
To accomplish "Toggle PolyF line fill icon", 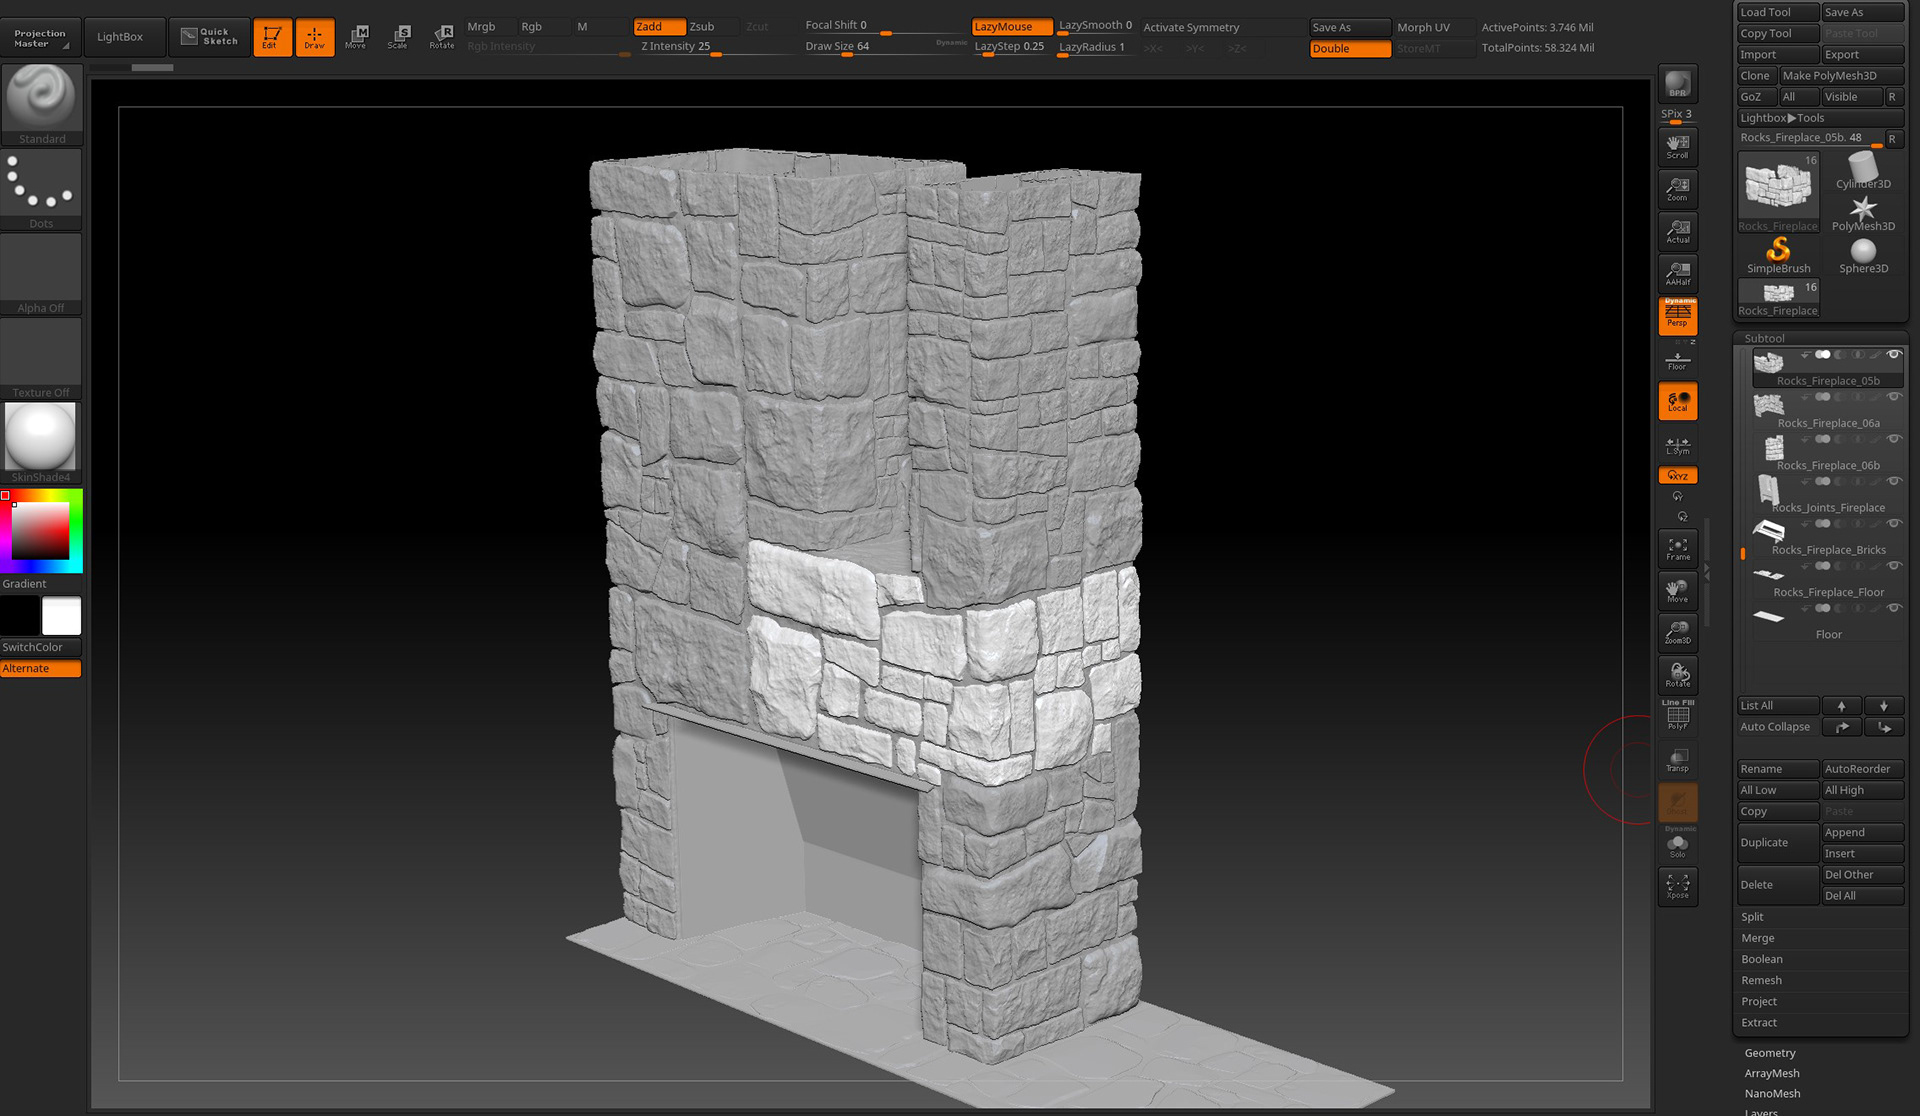I will (x=1677, y=716).
